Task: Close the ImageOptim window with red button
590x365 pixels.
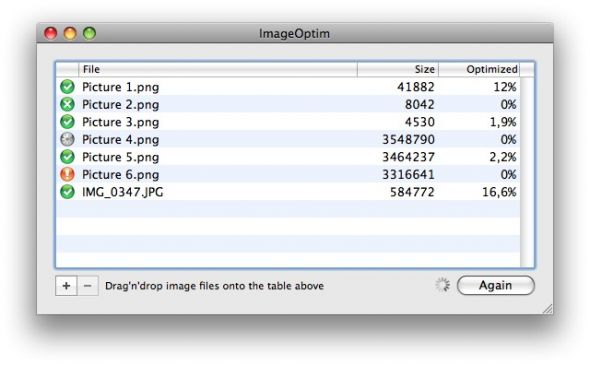Action: (x=50, y=33)
